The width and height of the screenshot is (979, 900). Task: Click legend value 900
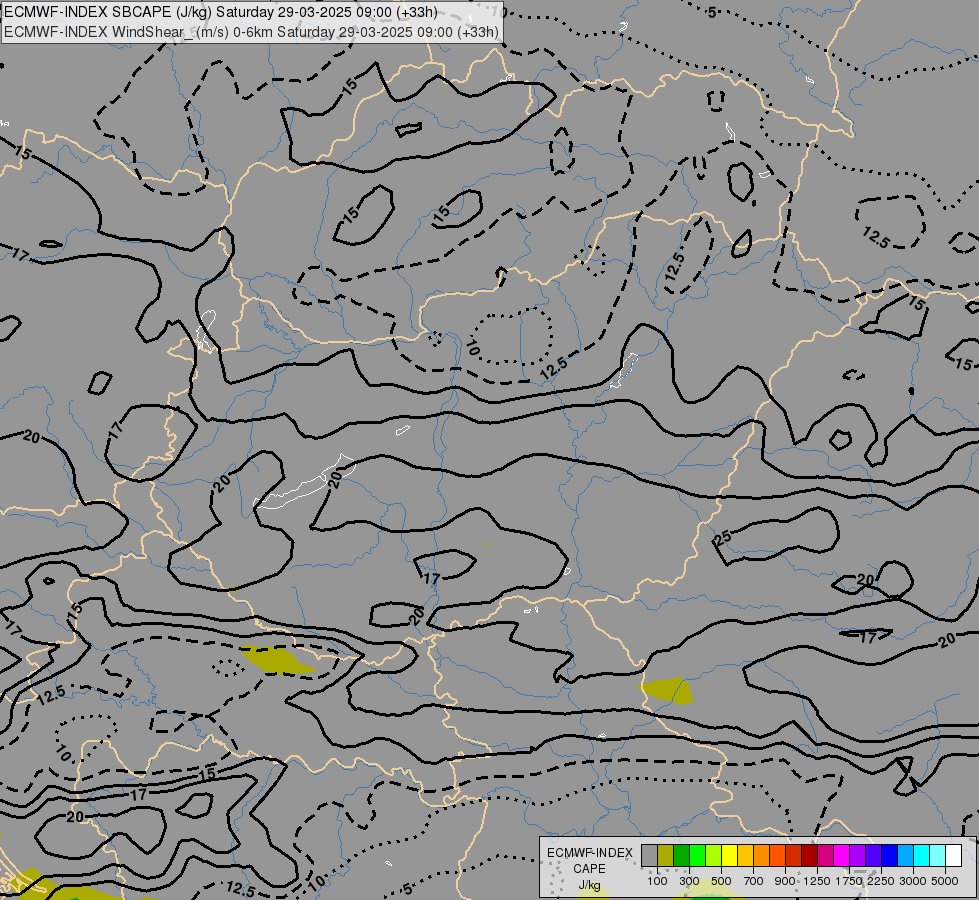click(x=785, y=881)
